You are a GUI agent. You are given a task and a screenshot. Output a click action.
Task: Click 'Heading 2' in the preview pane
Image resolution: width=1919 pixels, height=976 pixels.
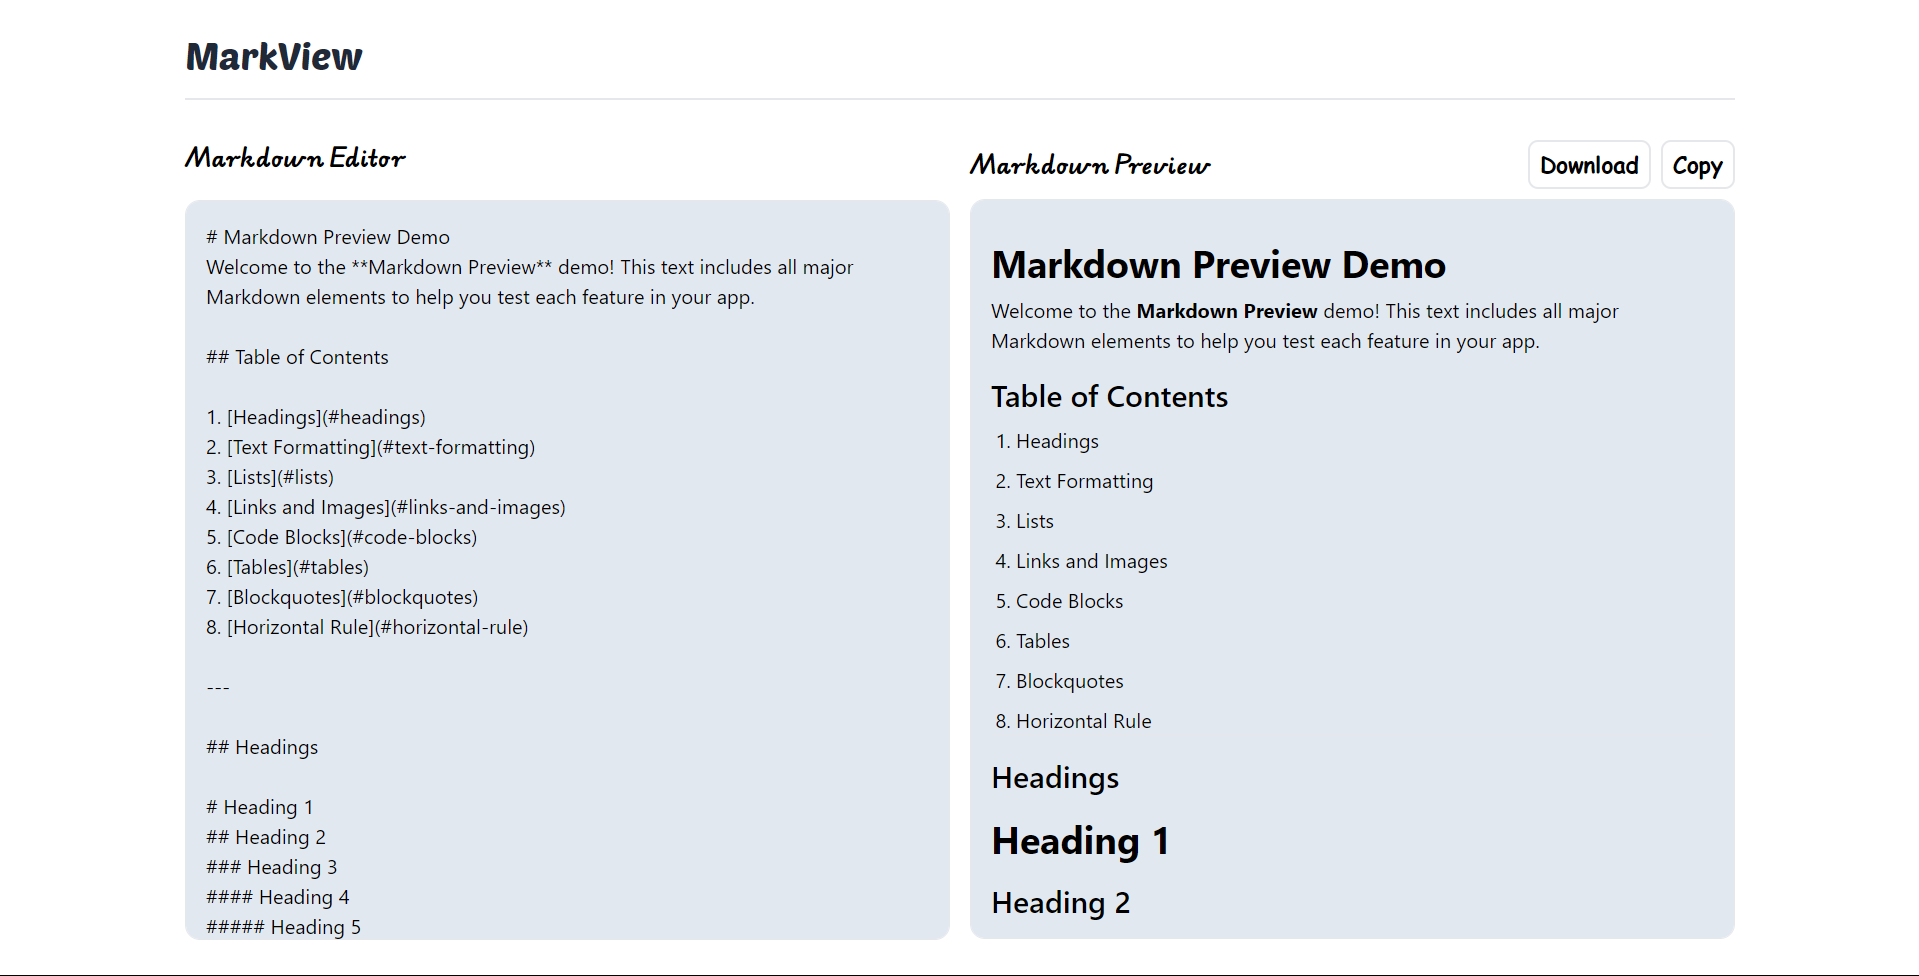click(x=1061, y=902)
